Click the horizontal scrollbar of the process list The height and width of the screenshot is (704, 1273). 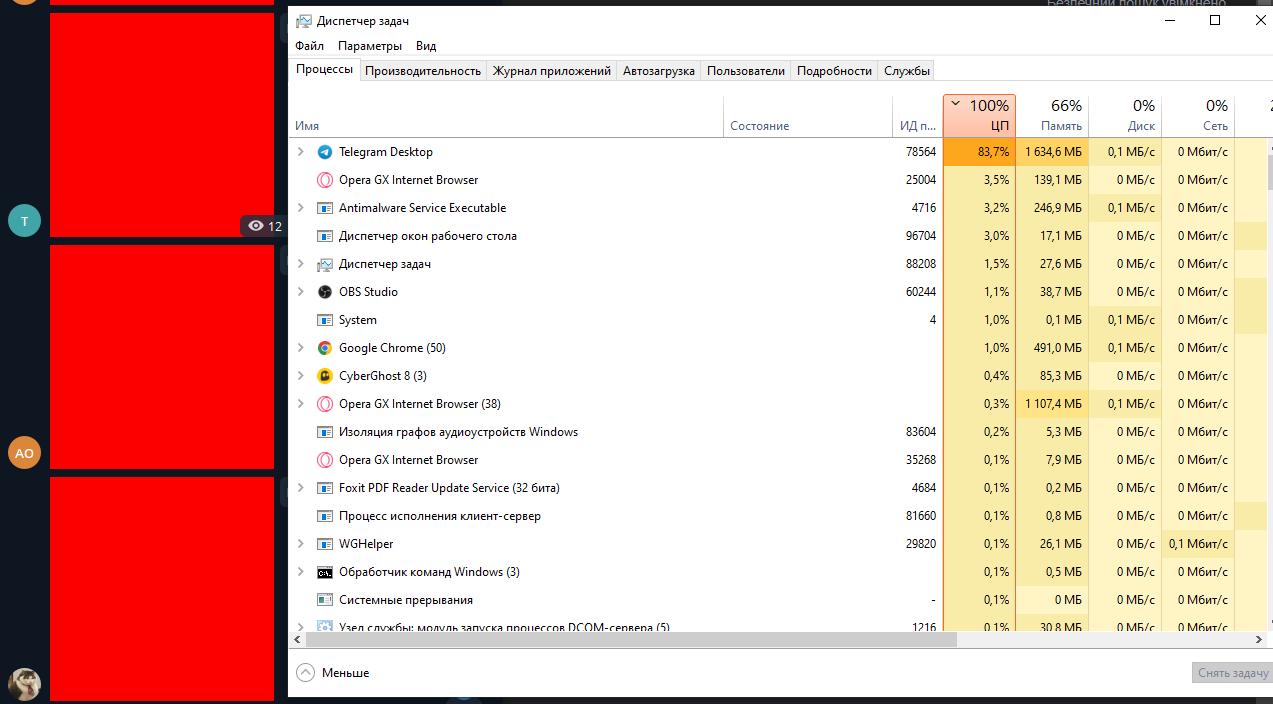624,639
